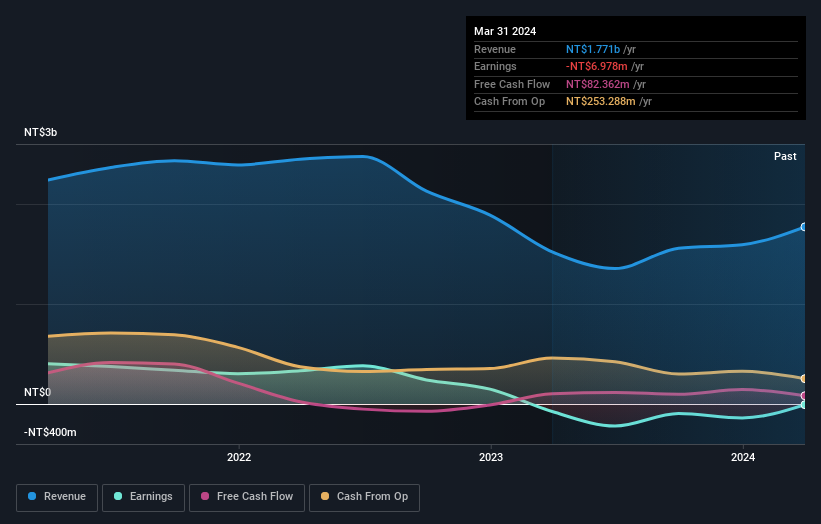
Task: Click the NT$253.288m cash from op value
Action: point(601,102)
